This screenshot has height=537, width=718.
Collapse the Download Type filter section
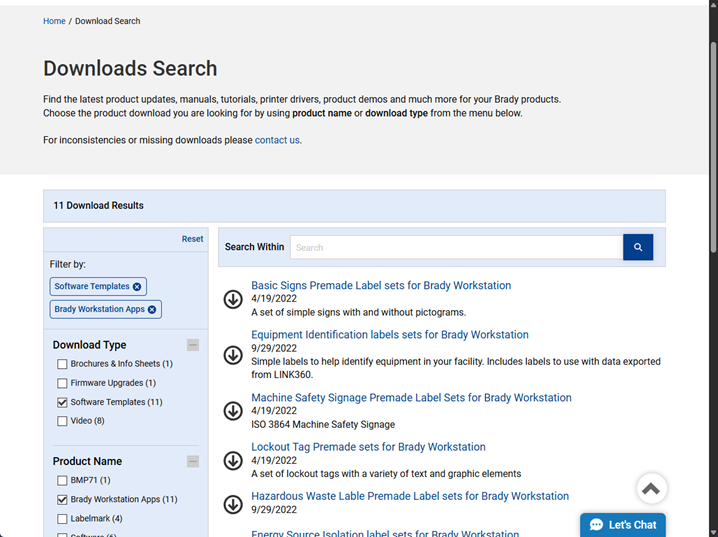coord(193,345)
